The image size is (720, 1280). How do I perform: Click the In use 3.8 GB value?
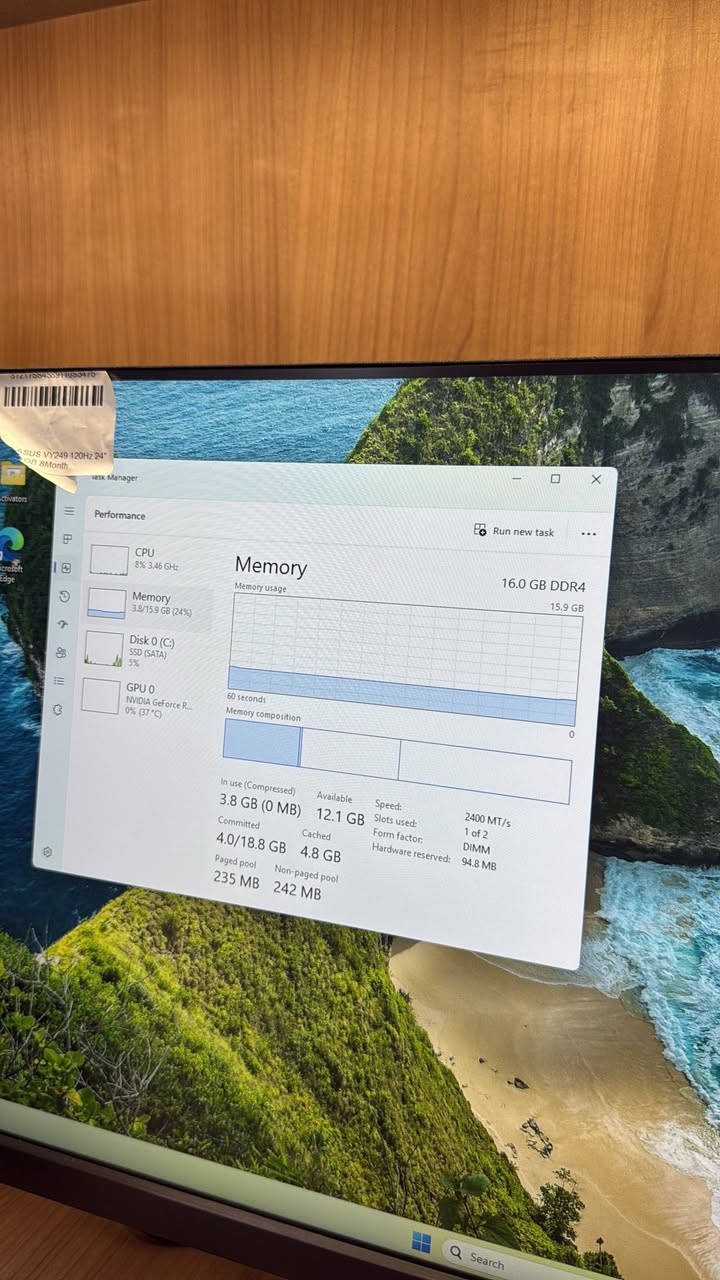click(260, 804)
